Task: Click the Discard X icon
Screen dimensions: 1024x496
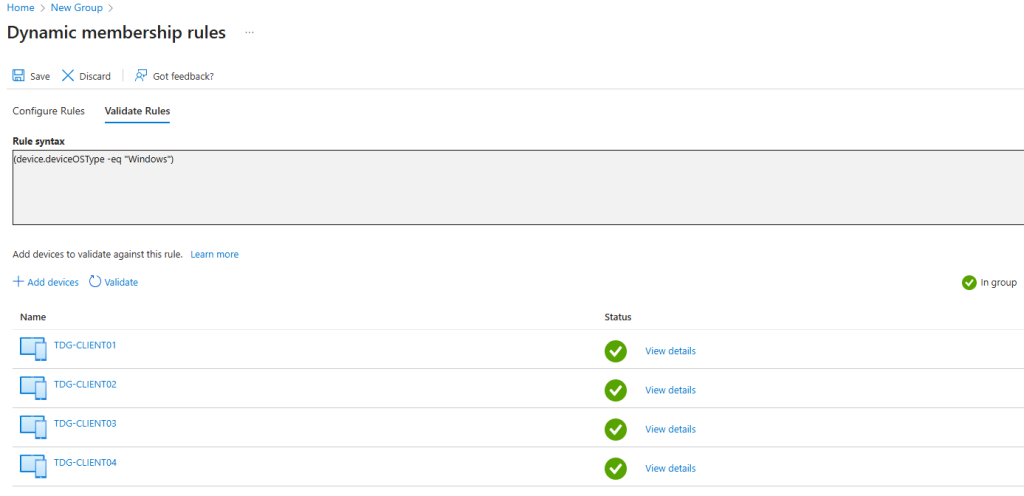Action: pos(68,76)
